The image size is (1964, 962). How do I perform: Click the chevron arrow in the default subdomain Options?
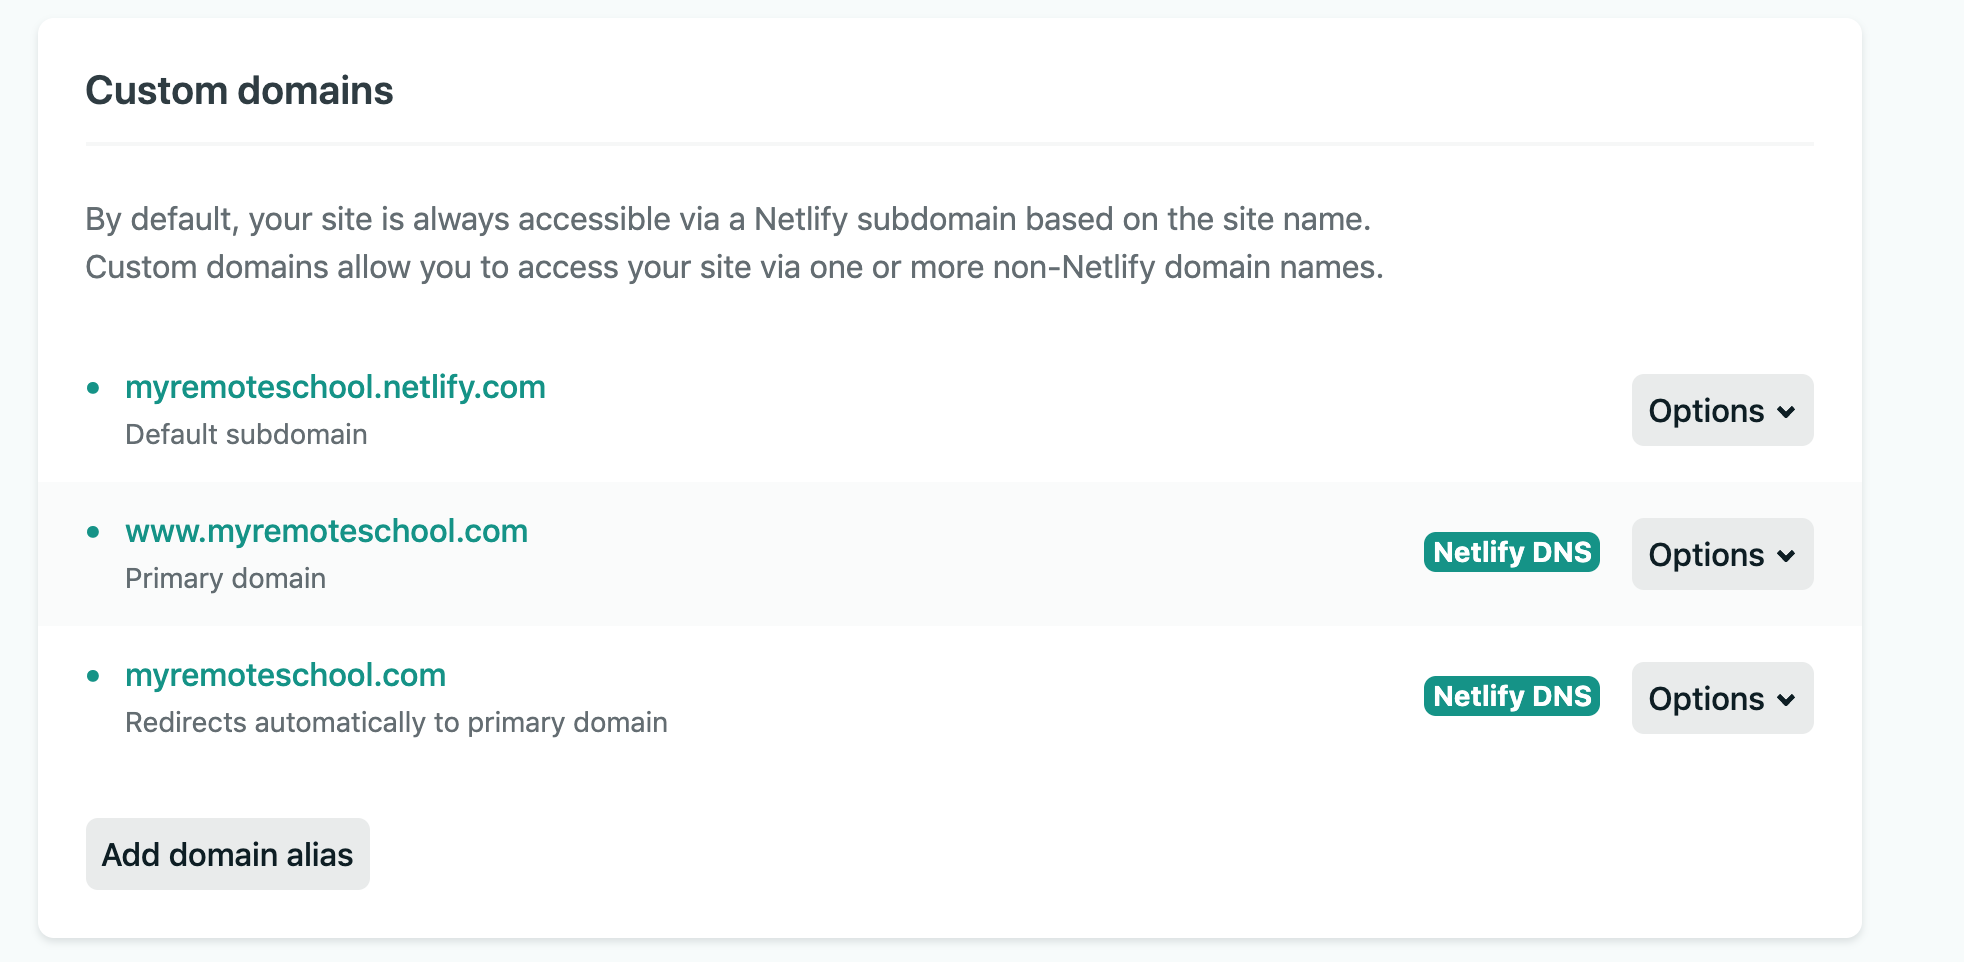coord(1786,412)
